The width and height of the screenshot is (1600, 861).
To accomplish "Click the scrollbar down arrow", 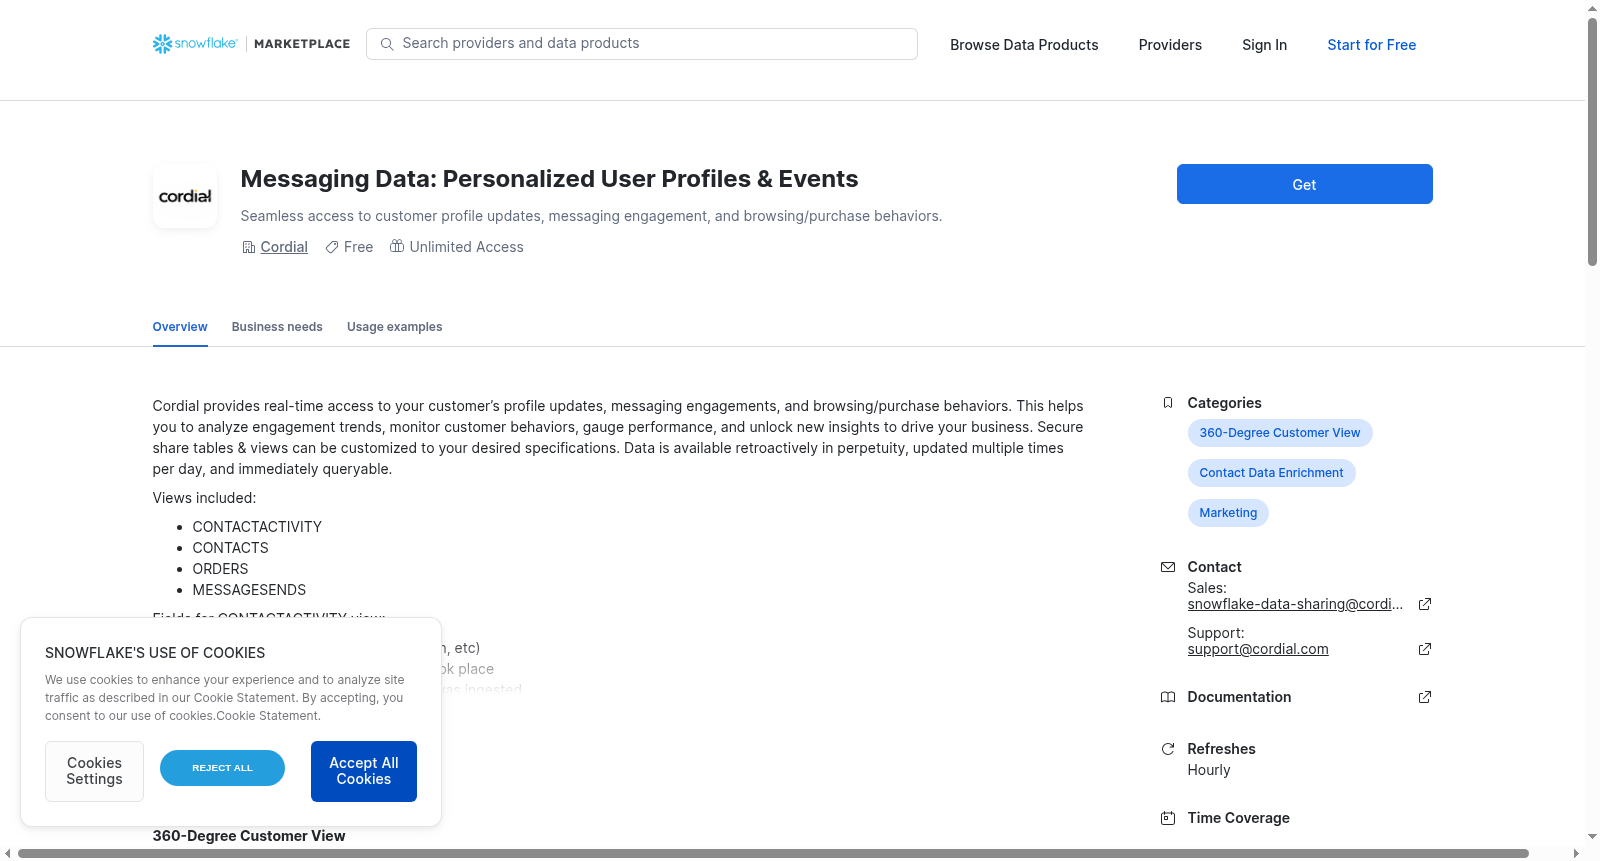I will pyautogui.click(x=1592, y=837).
